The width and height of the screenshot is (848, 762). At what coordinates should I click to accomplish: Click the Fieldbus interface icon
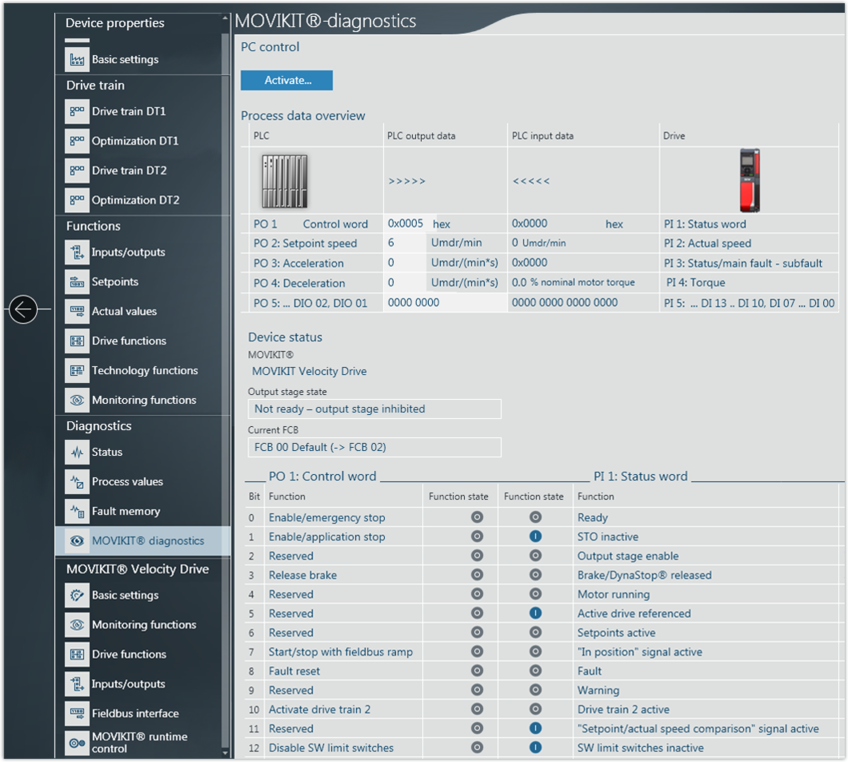click(x=77, y=713)
